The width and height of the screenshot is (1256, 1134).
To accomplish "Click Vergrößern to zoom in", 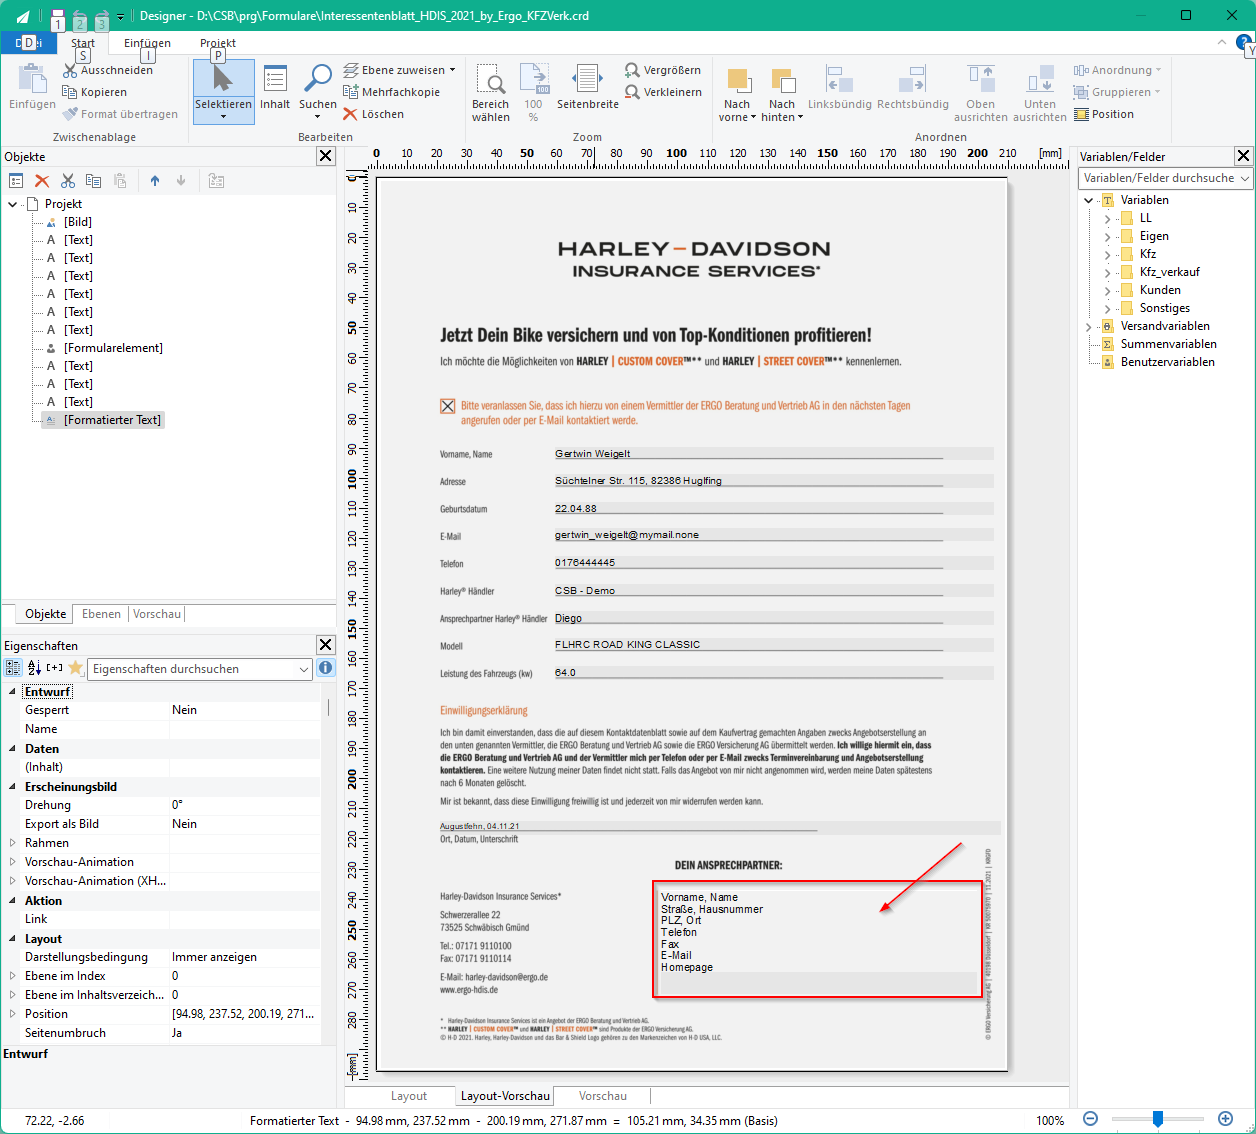I will (662, 70).
